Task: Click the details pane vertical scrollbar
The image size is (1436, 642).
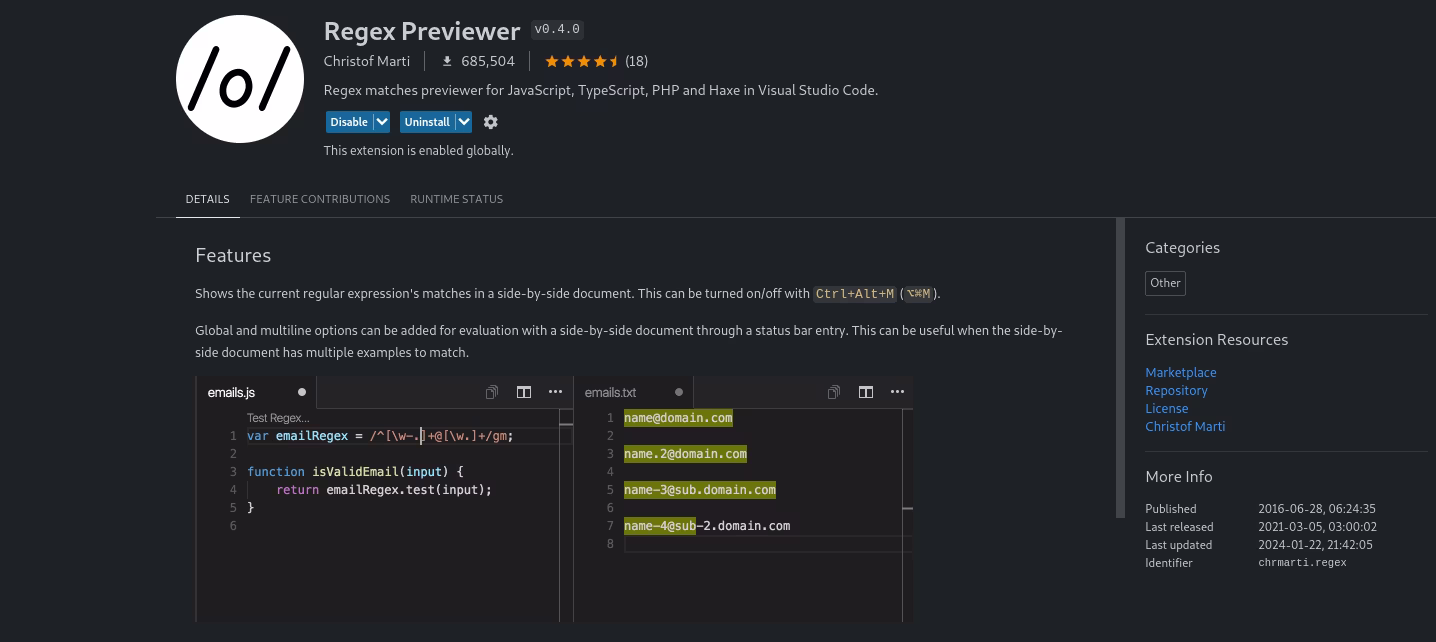Action: pos(1120,367)
